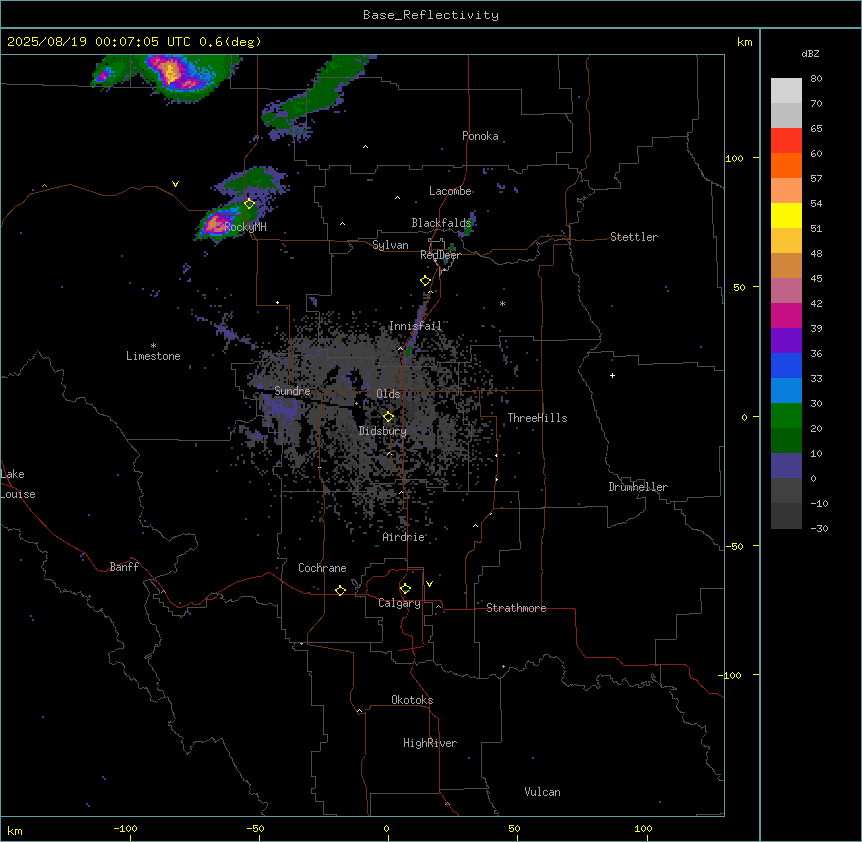Select the Innisfail label
862x842 pixels.
[x=415, y=326]
